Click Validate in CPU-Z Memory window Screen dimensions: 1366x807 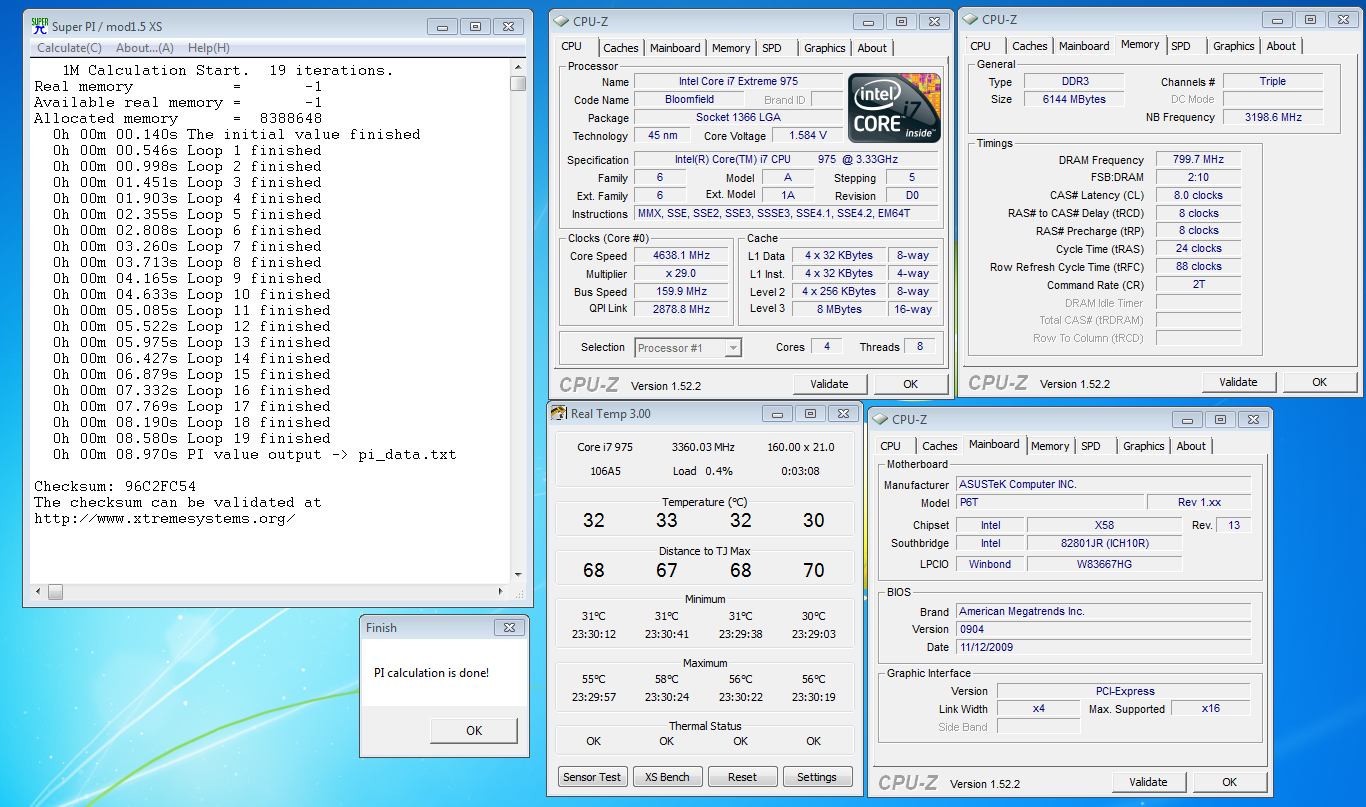[x=1239, y=382]
